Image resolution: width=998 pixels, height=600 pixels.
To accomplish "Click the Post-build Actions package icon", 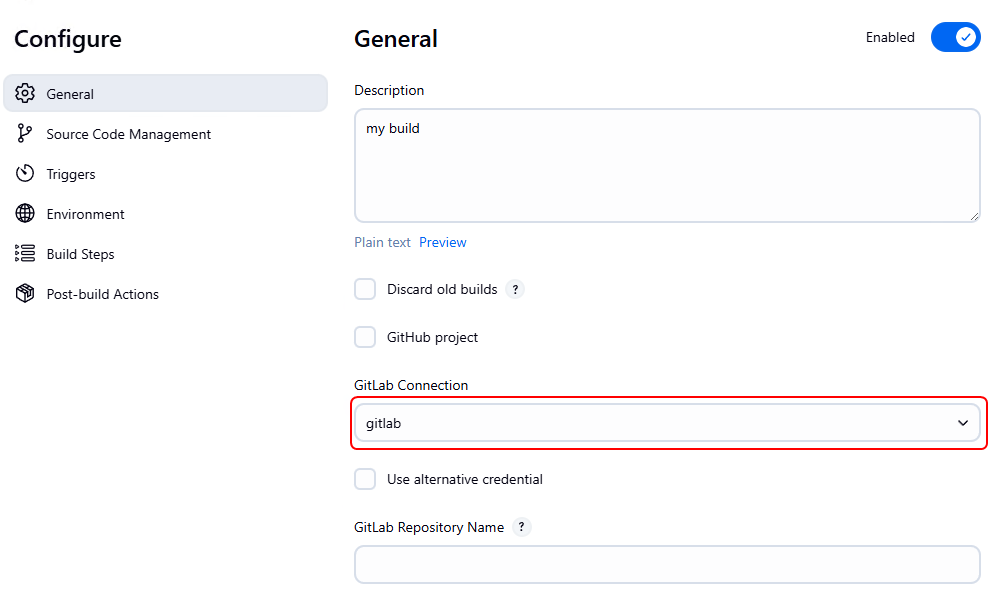I will (x=25, y=294).
